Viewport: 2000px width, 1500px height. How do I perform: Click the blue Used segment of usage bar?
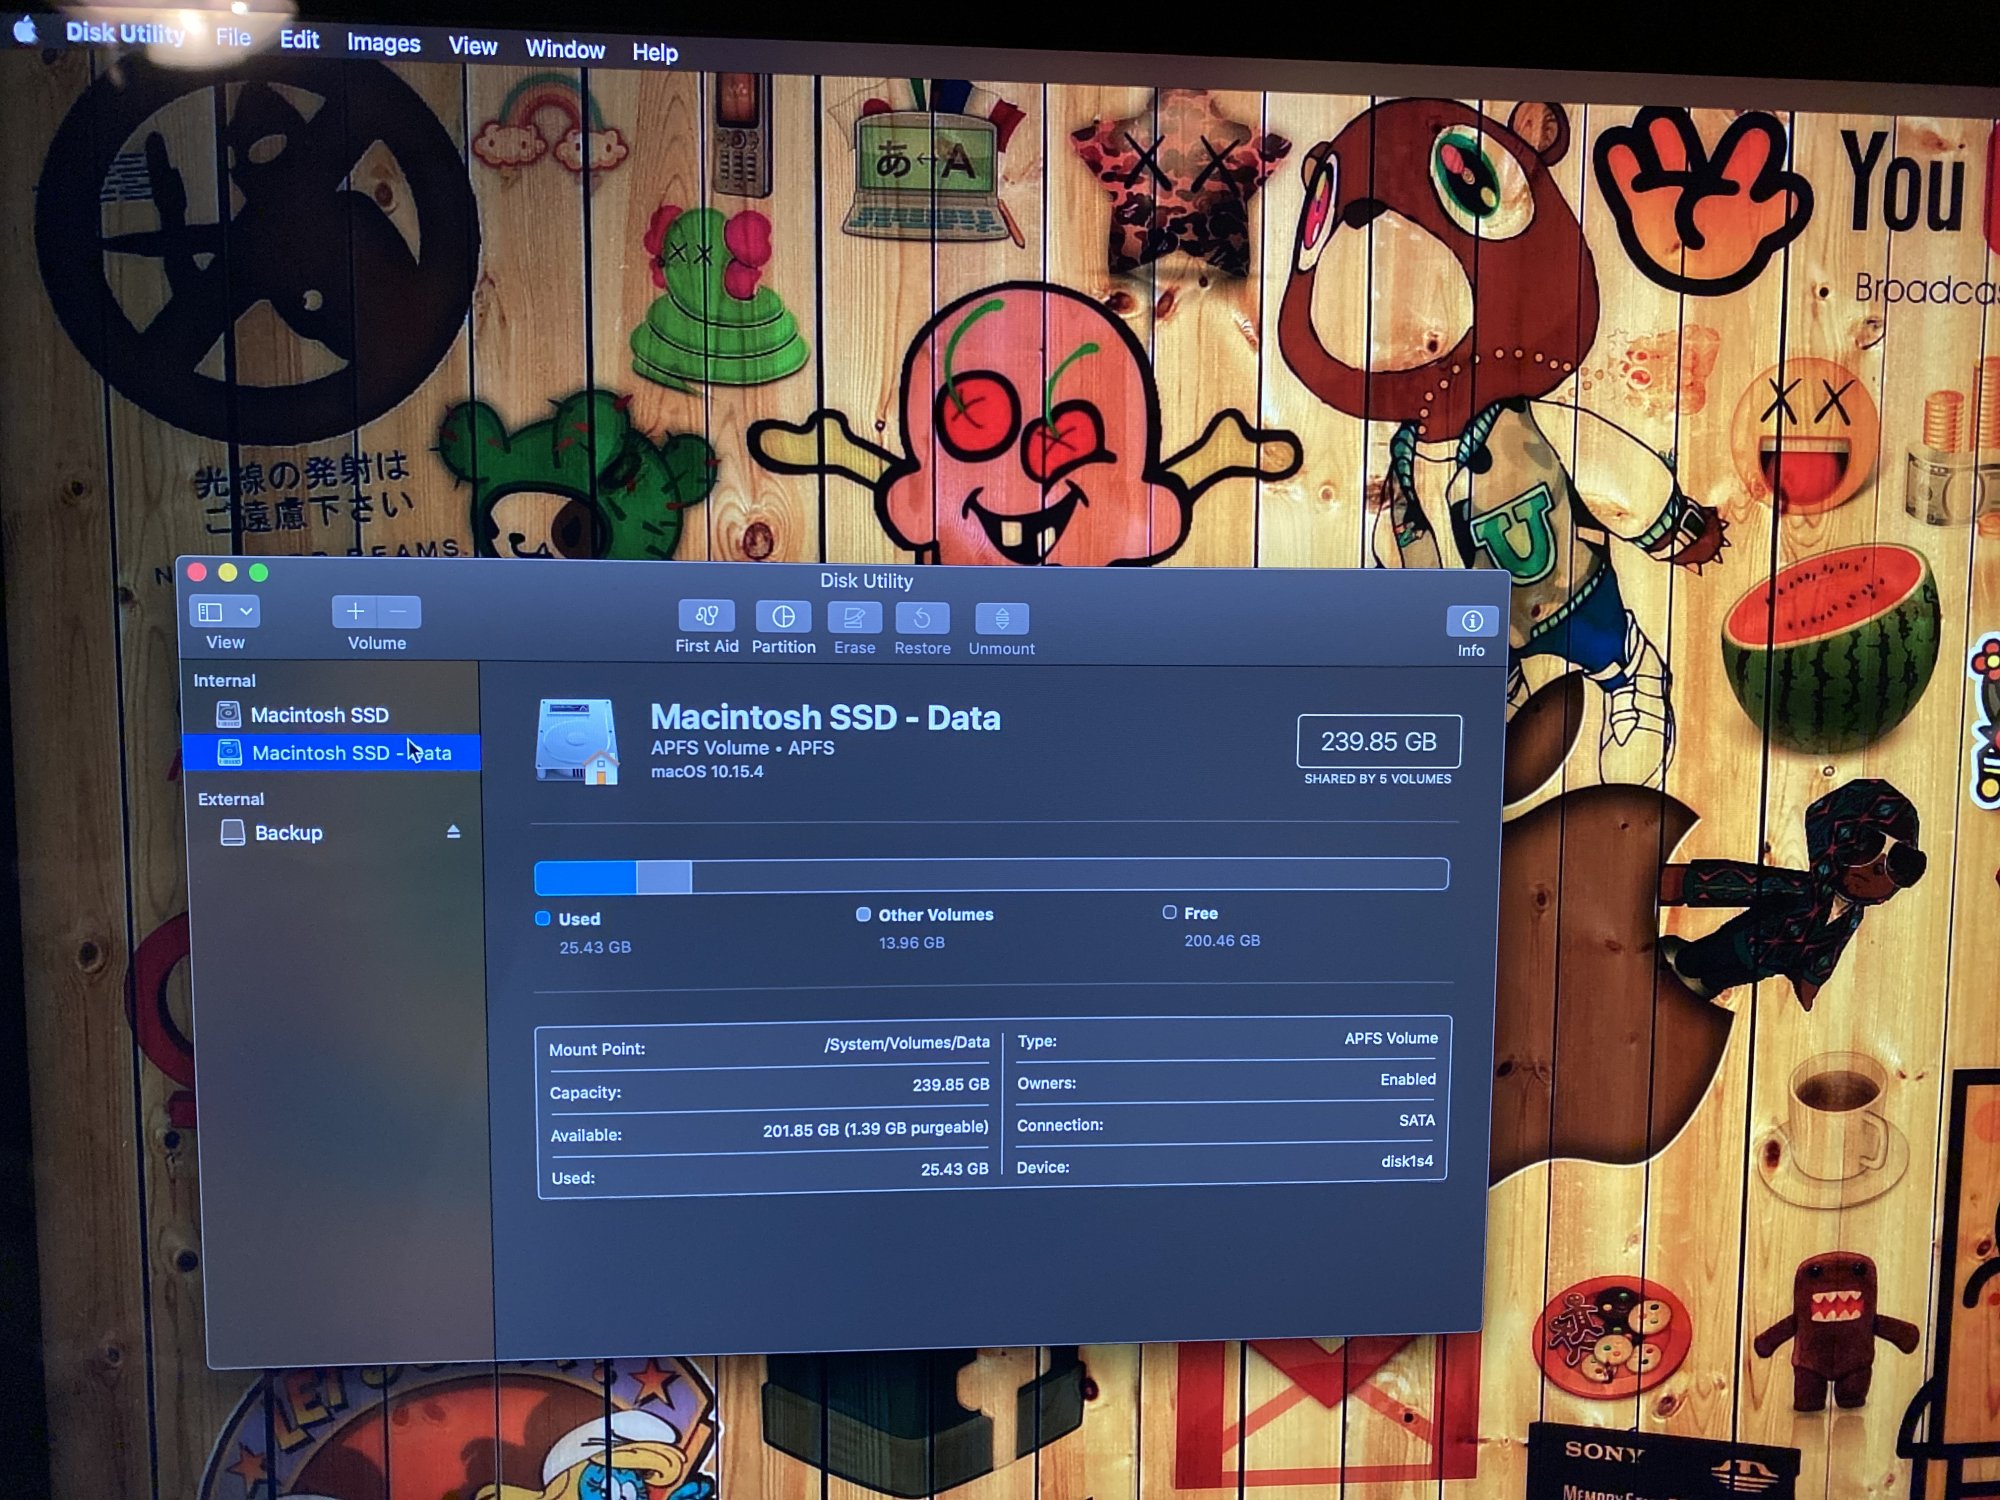[x=586, y=877]
